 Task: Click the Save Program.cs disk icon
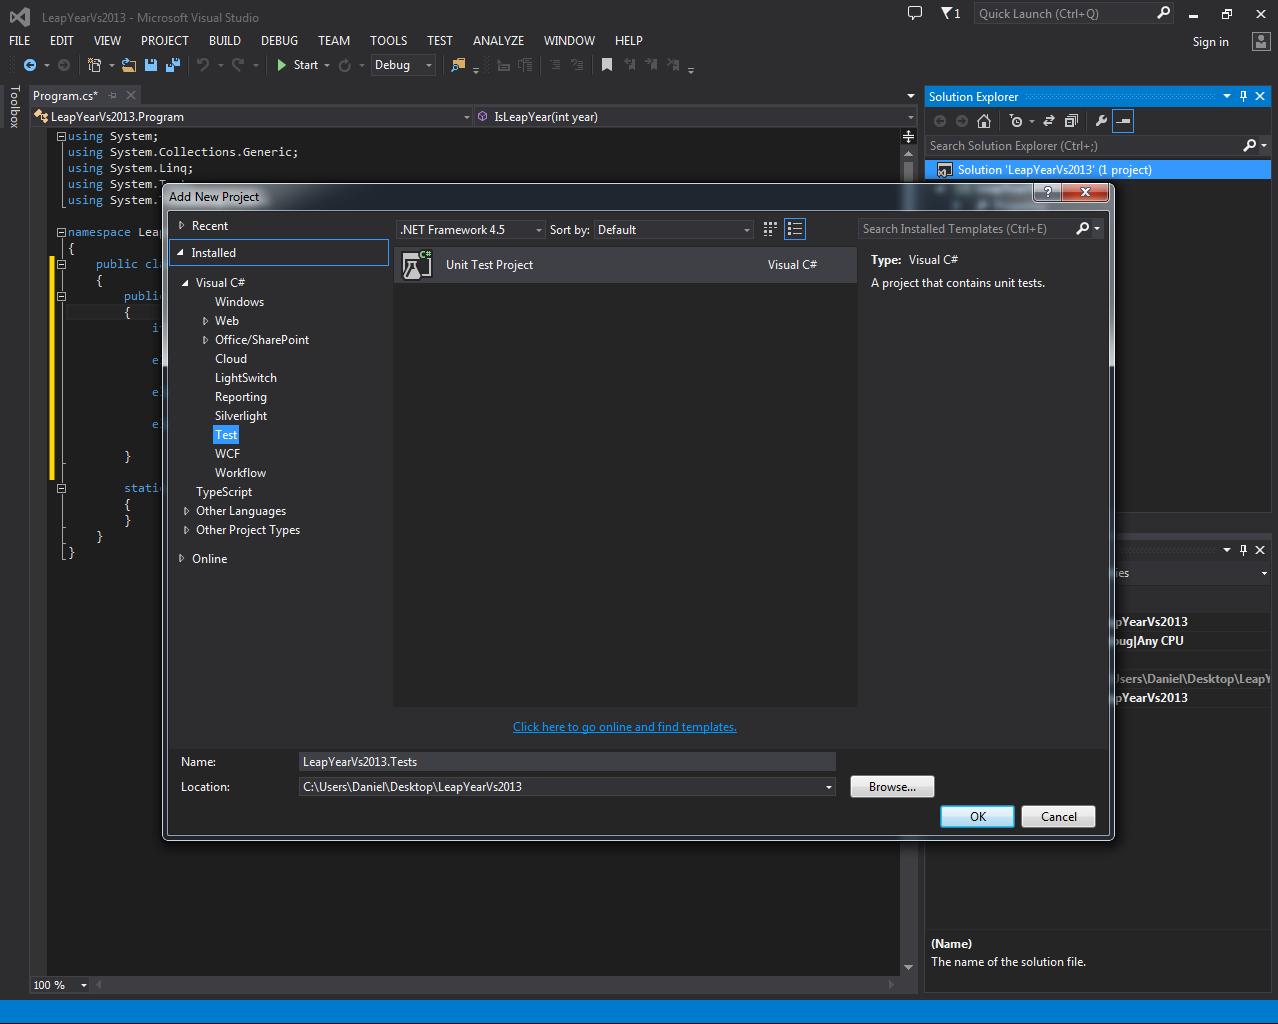(x=151, y=65)
